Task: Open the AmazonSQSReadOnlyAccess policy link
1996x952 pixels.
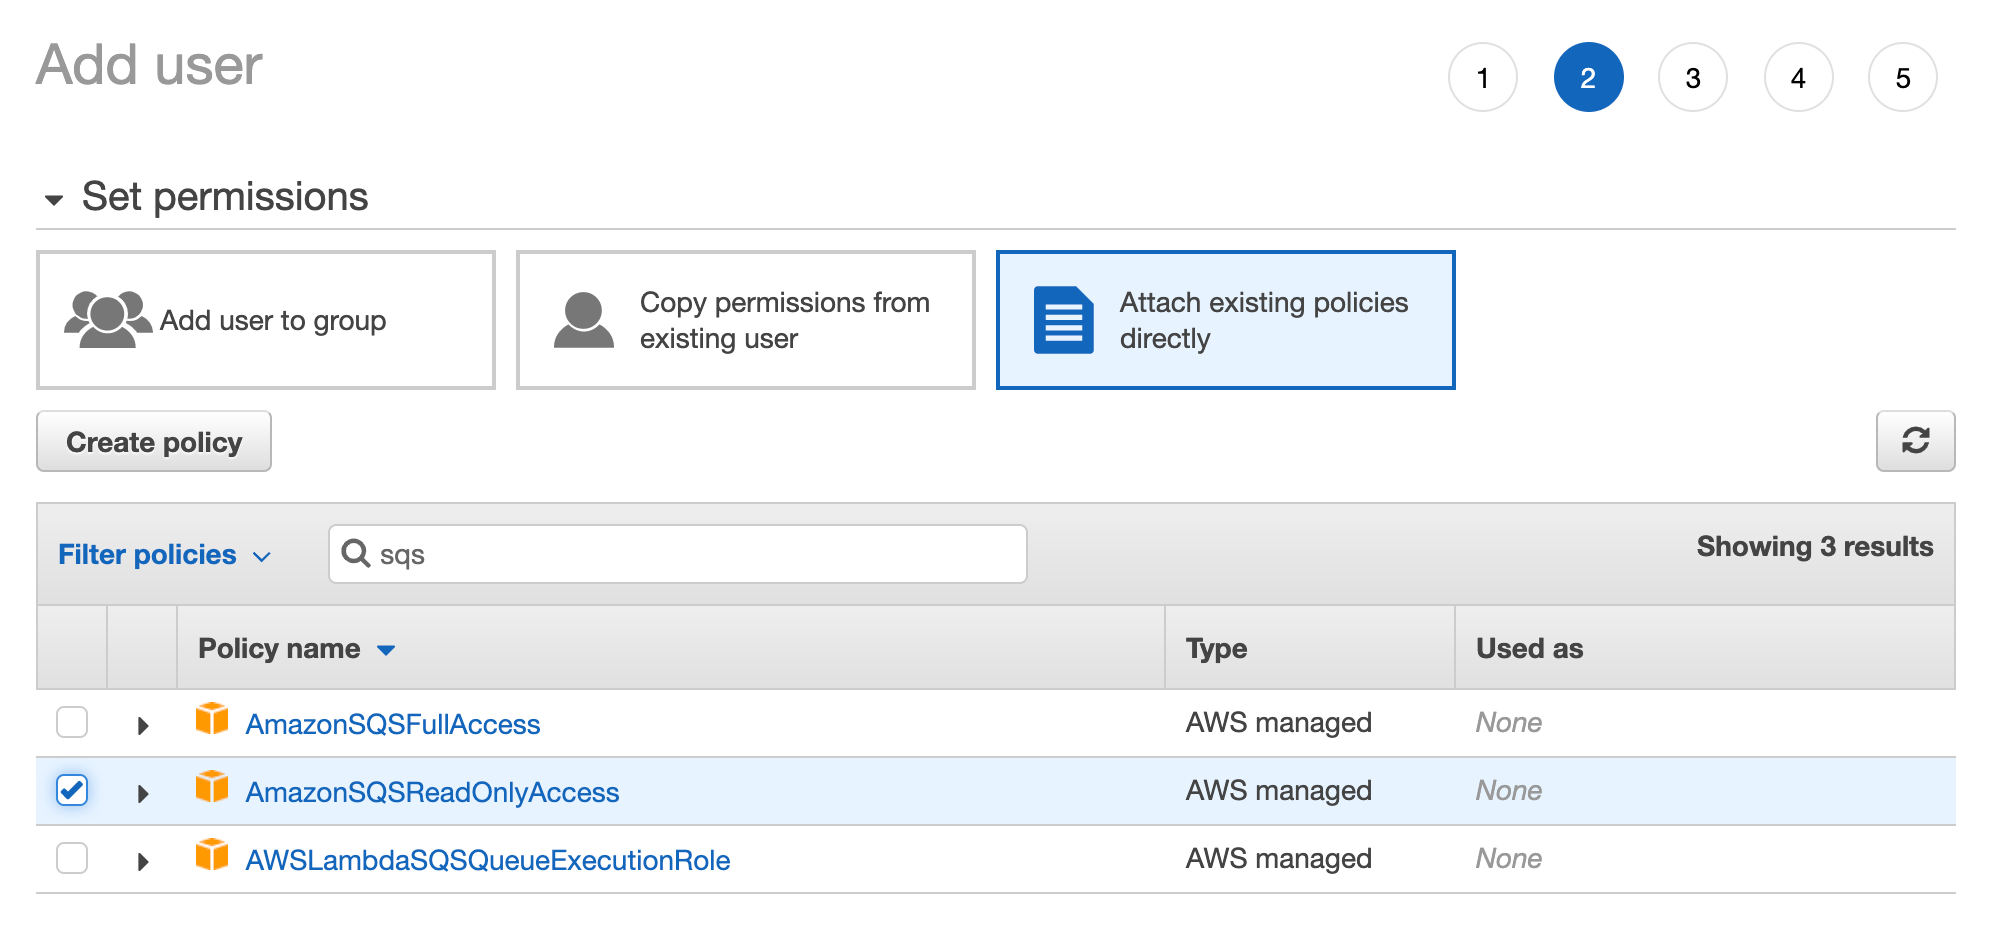Action: point(432,790)
